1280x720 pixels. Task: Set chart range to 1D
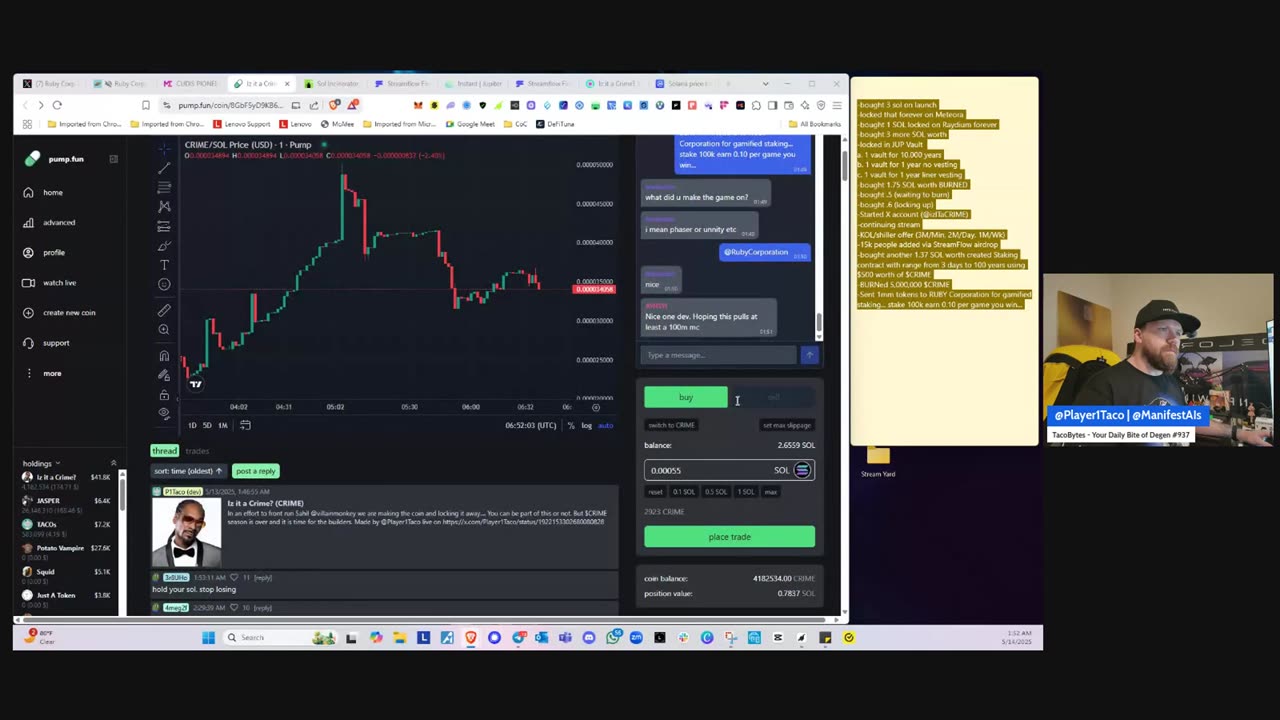pyautogui.click(x=192, y=425)
